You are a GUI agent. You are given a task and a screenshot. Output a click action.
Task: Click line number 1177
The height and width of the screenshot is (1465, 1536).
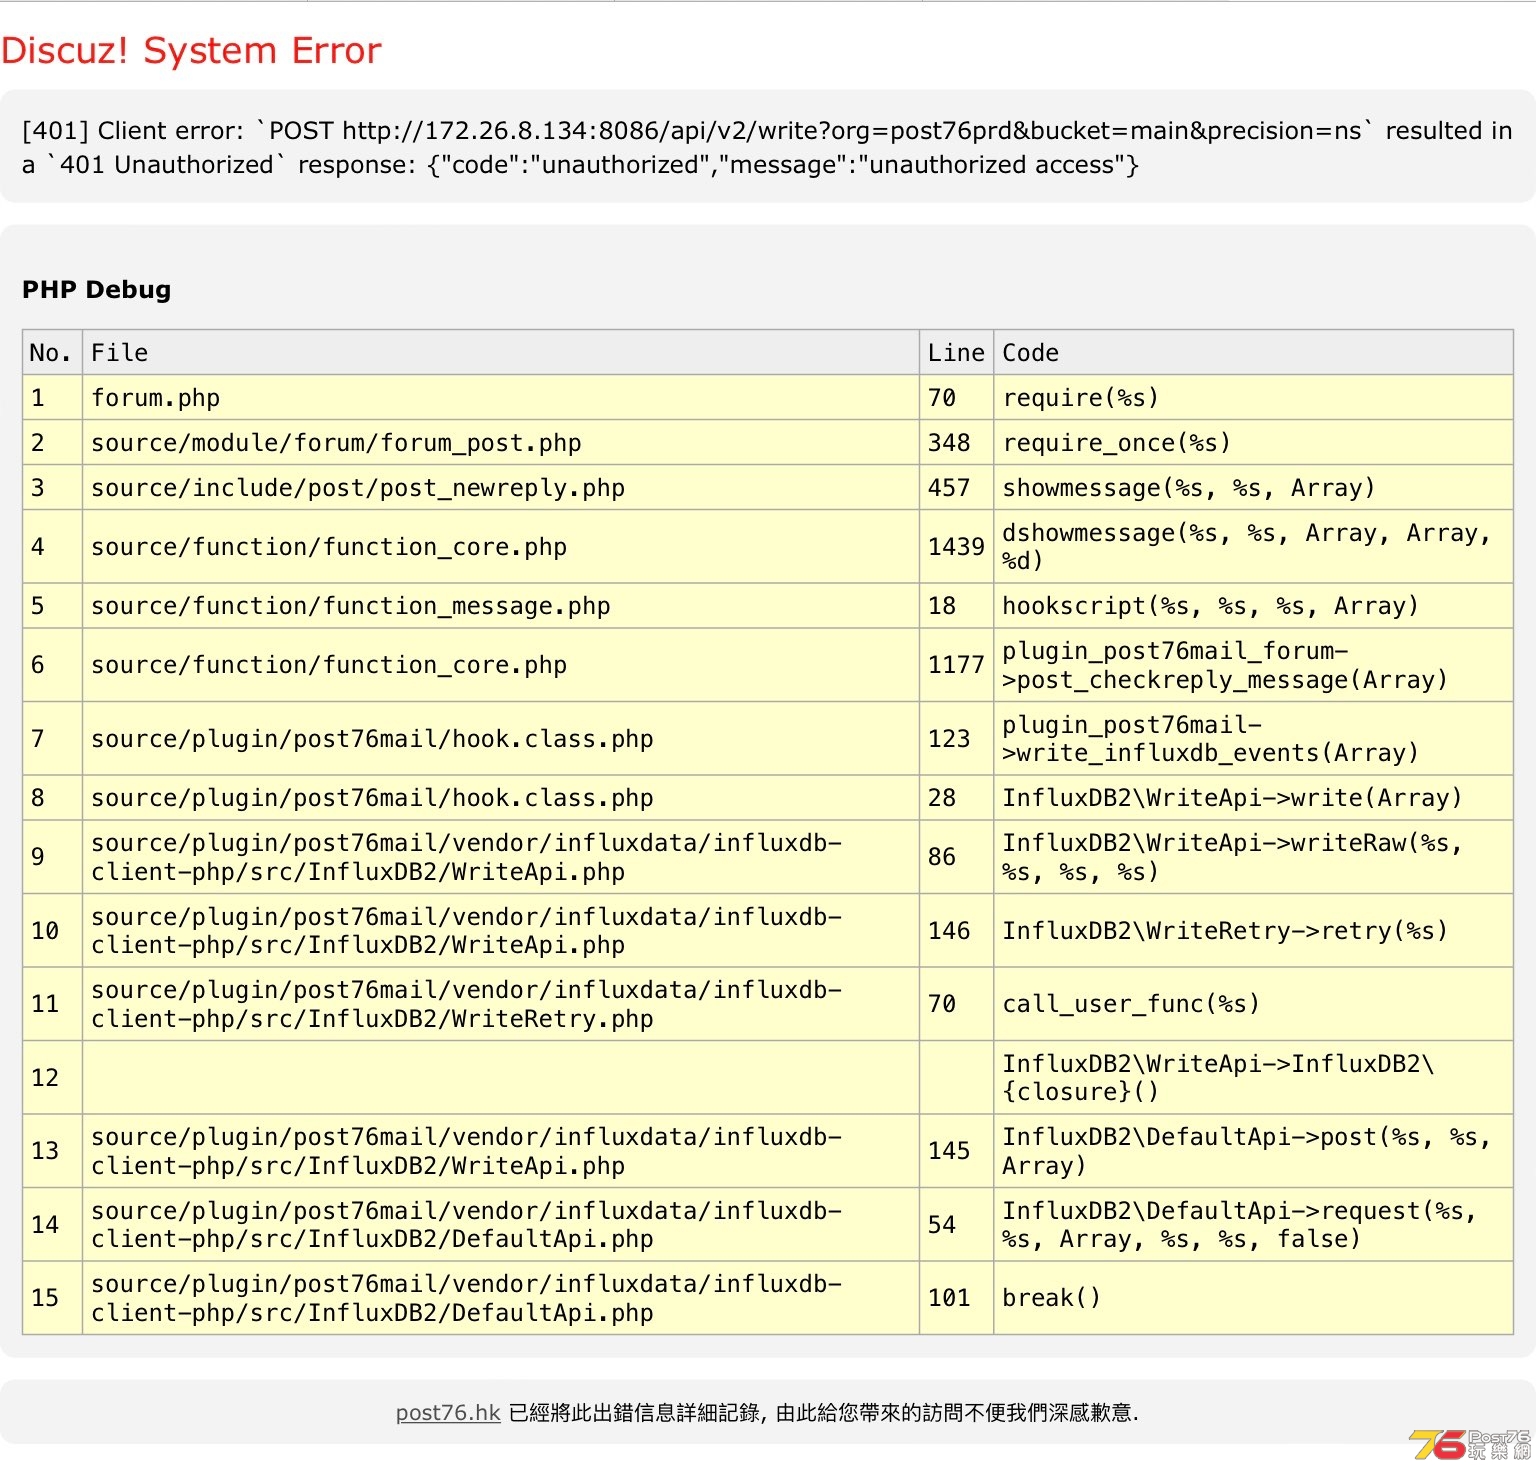pos(956,664)
